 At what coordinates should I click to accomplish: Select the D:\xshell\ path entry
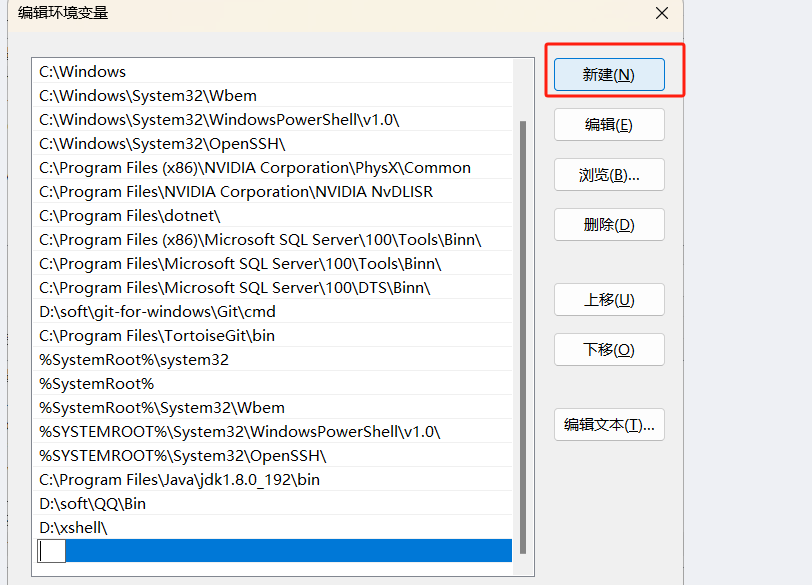coord(73,528)
